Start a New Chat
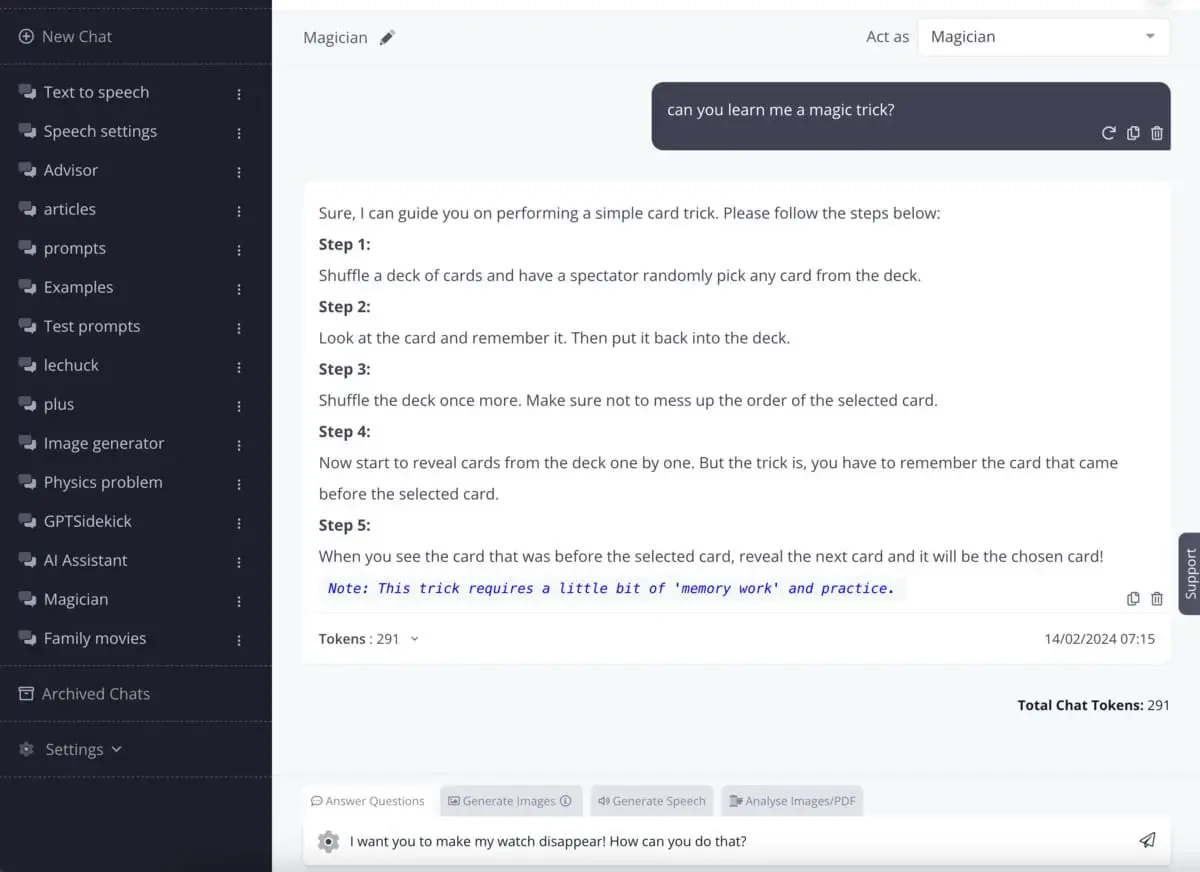1200x872 pixels. 64,36
